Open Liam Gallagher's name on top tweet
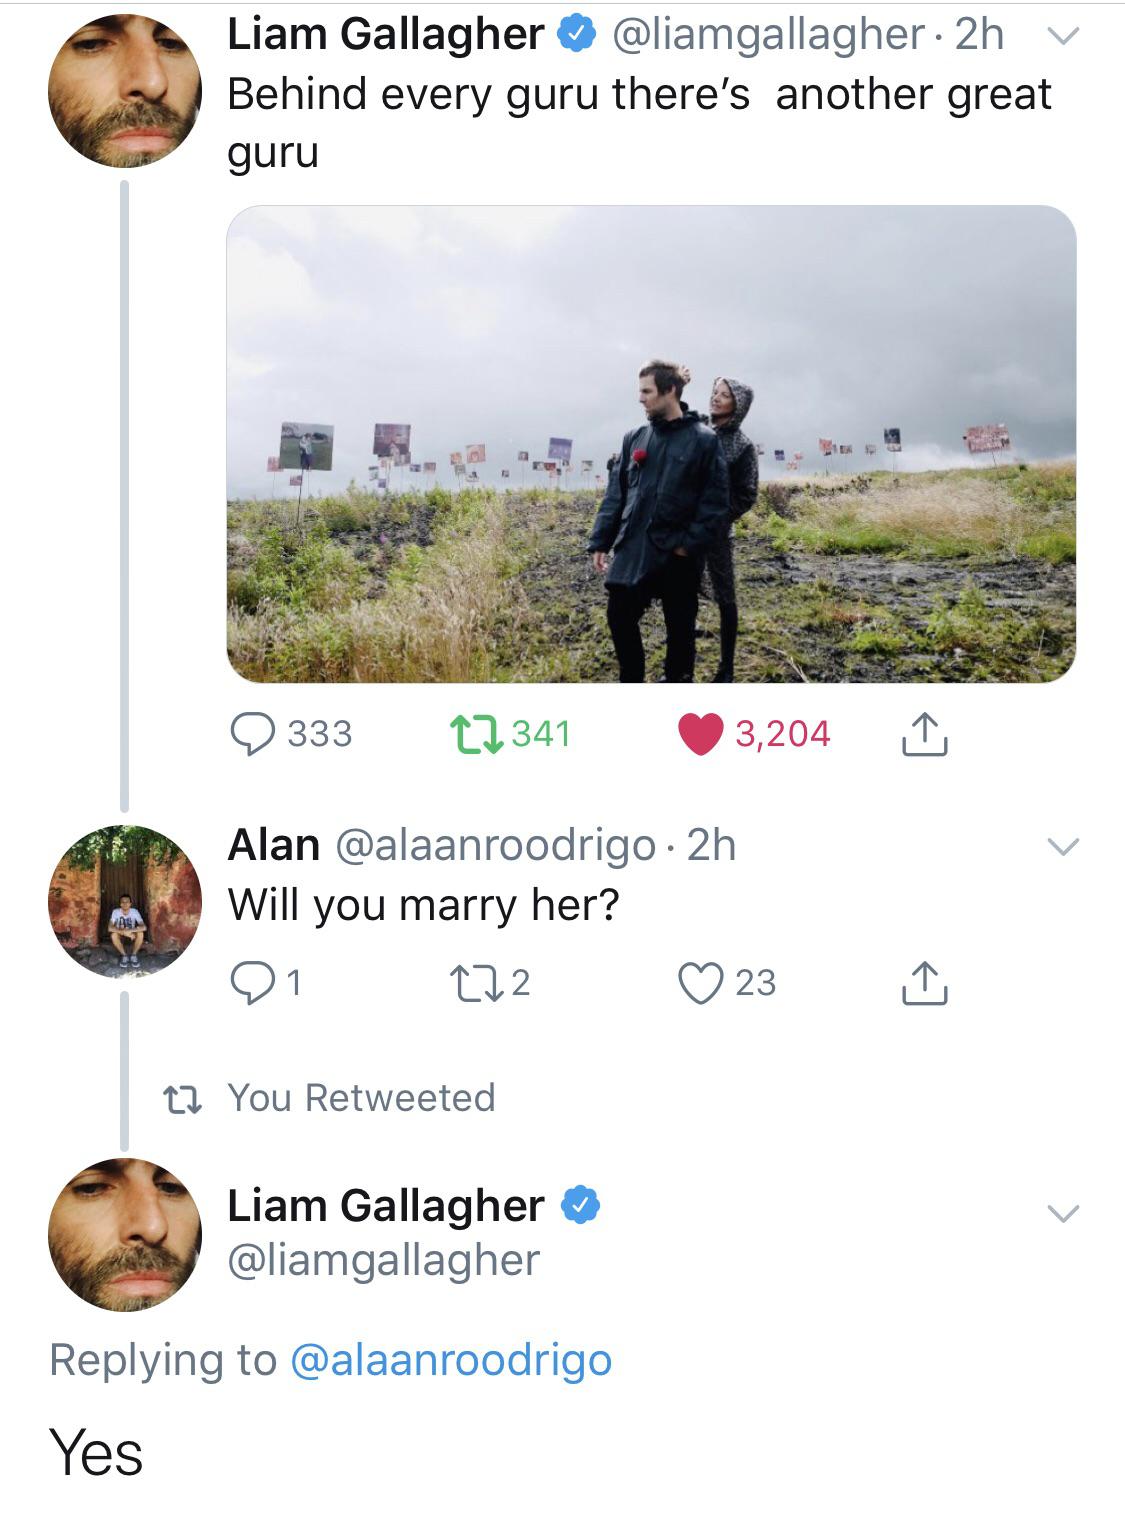Screen dimensions: 1125x1521 click(385, 34)
